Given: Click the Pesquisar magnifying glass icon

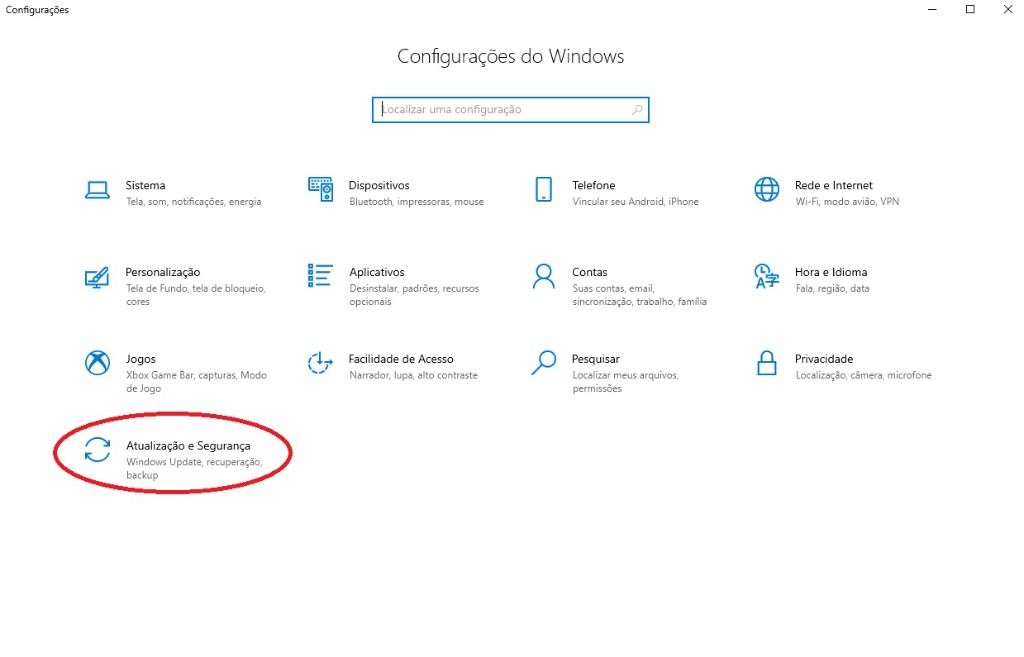Looking at the screenshot, I should pos(543,363).
